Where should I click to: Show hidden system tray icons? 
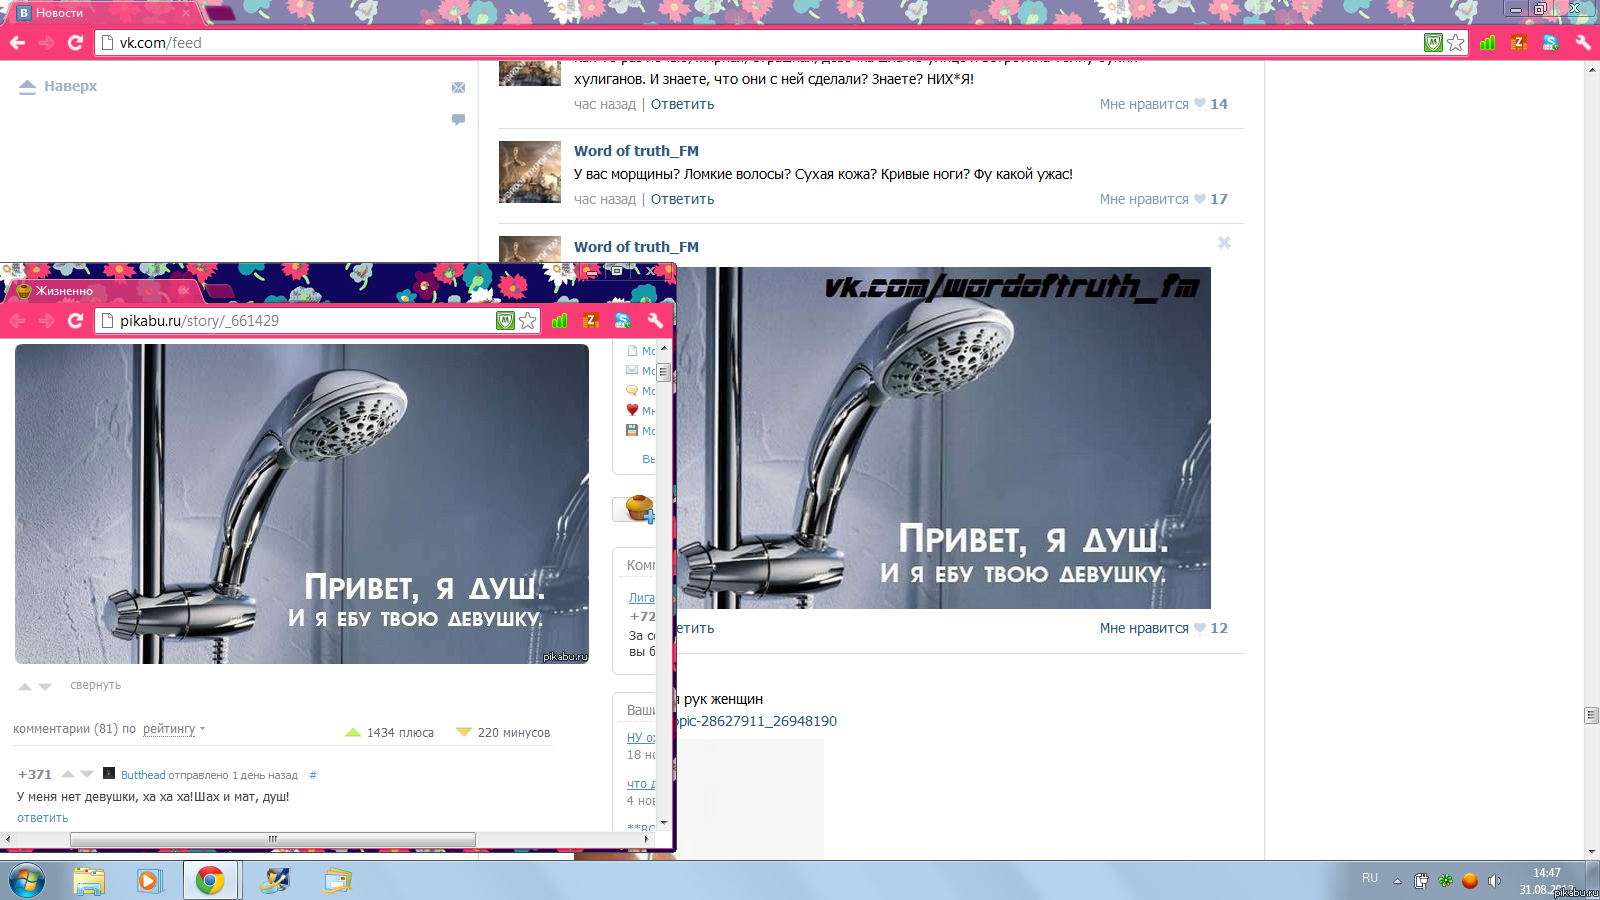(1398, 880)
